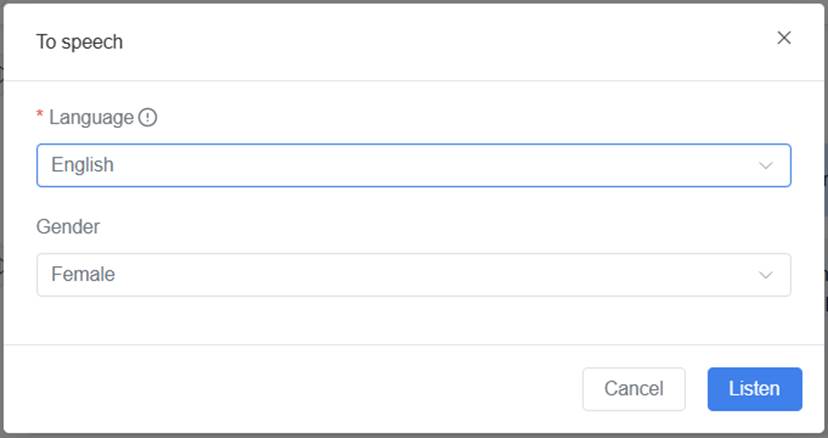Click blank footer area left of Cancel

[x=300, y=389]
